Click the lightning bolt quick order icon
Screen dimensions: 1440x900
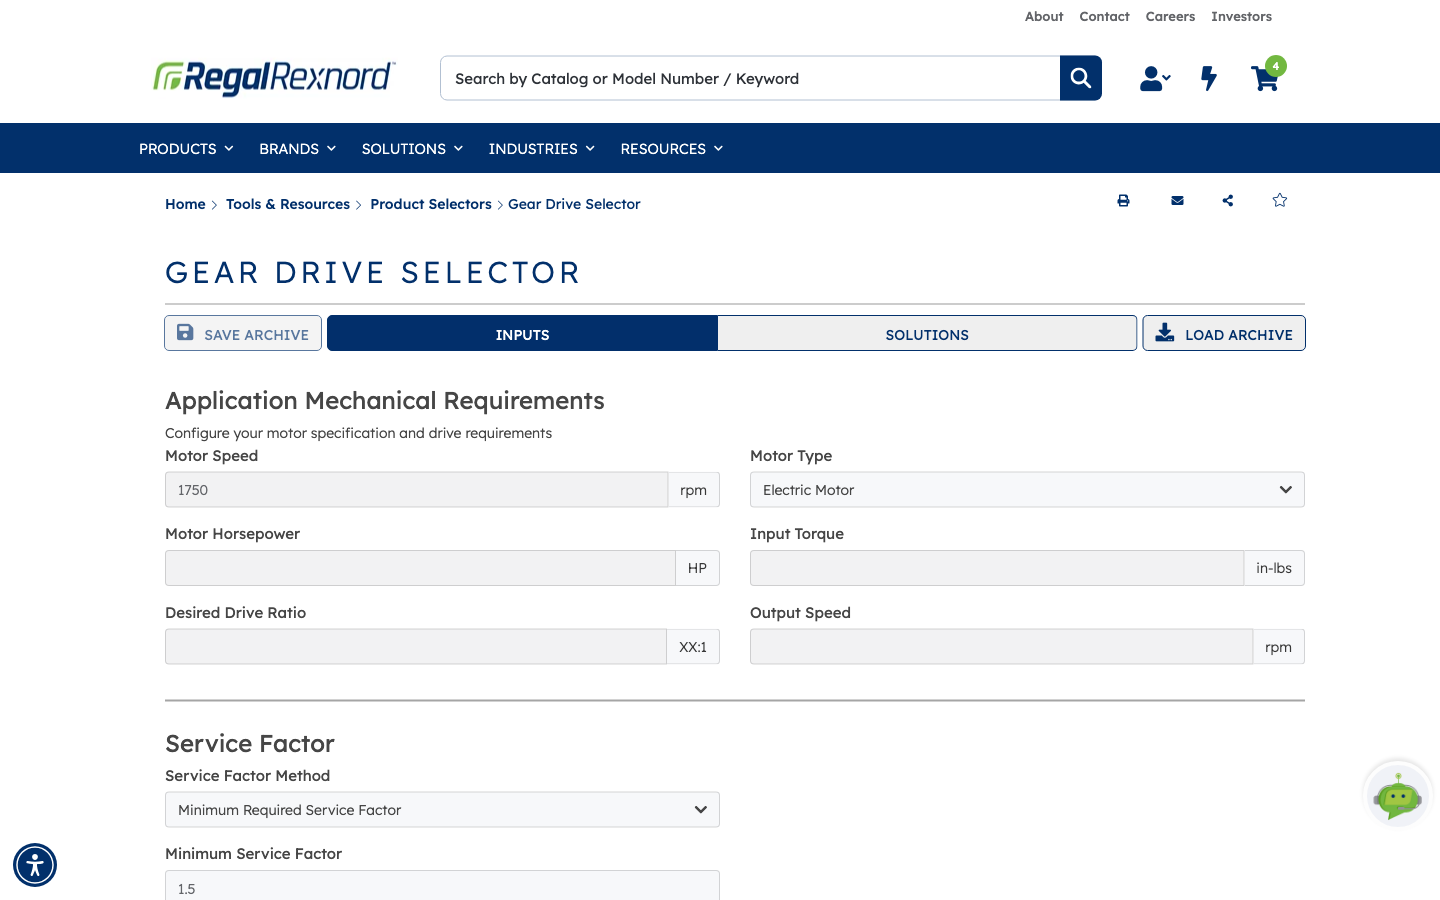point(1209,78)
